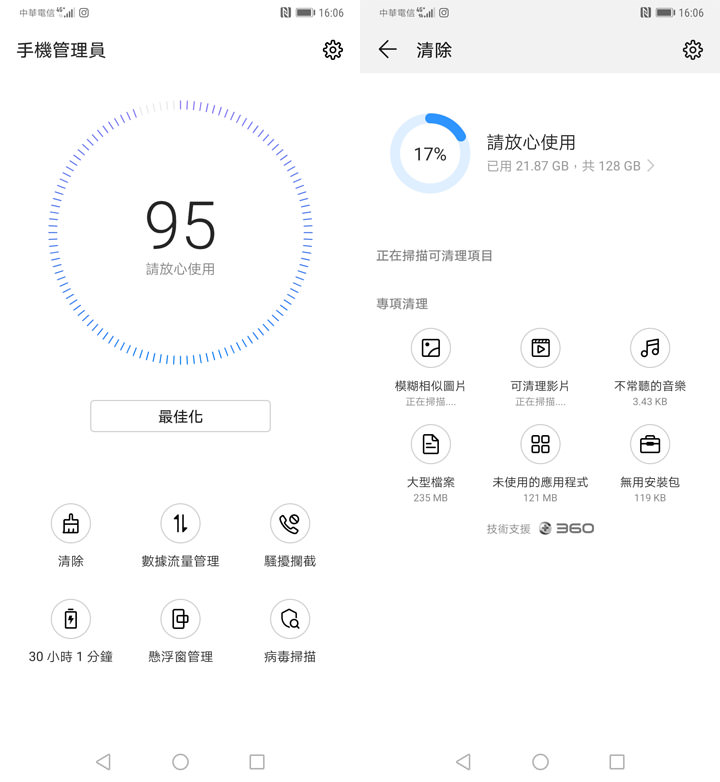Tap the 專項清理 section heading
This screenshot has height=782, width=720.
(x=402, y=304)
